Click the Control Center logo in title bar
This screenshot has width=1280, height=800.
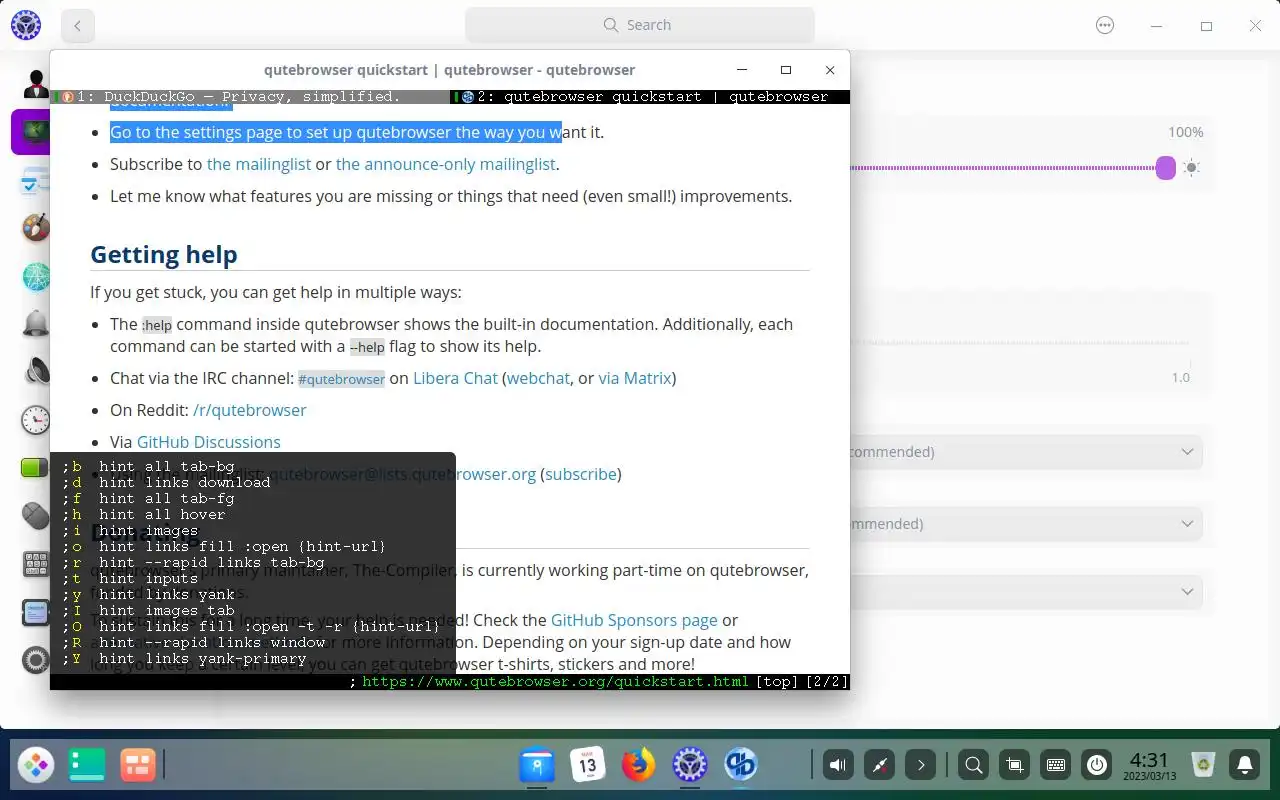pyautogui.click(x=26, y=25)
